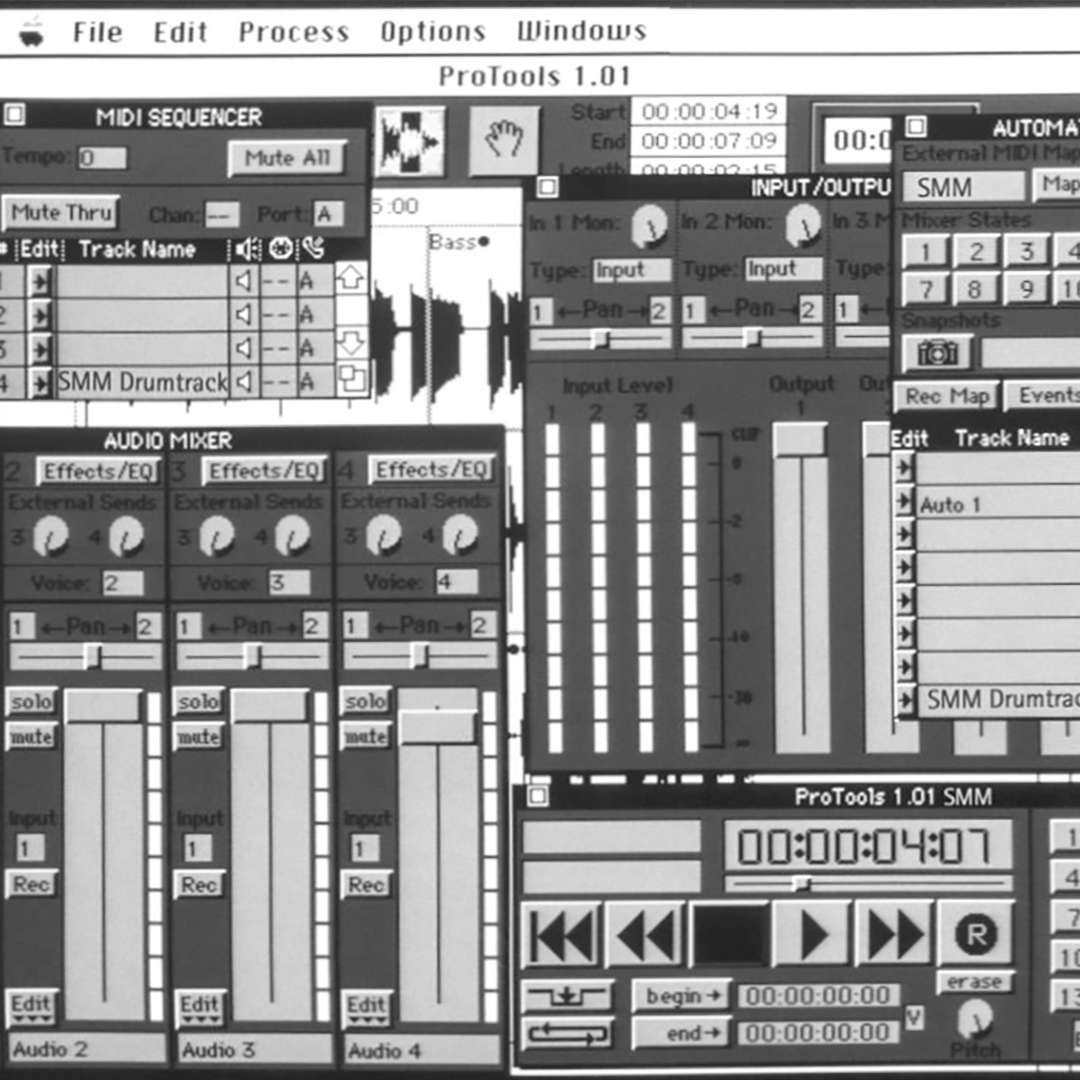Take a snapshot with camera icon

(x=937, y=353)
